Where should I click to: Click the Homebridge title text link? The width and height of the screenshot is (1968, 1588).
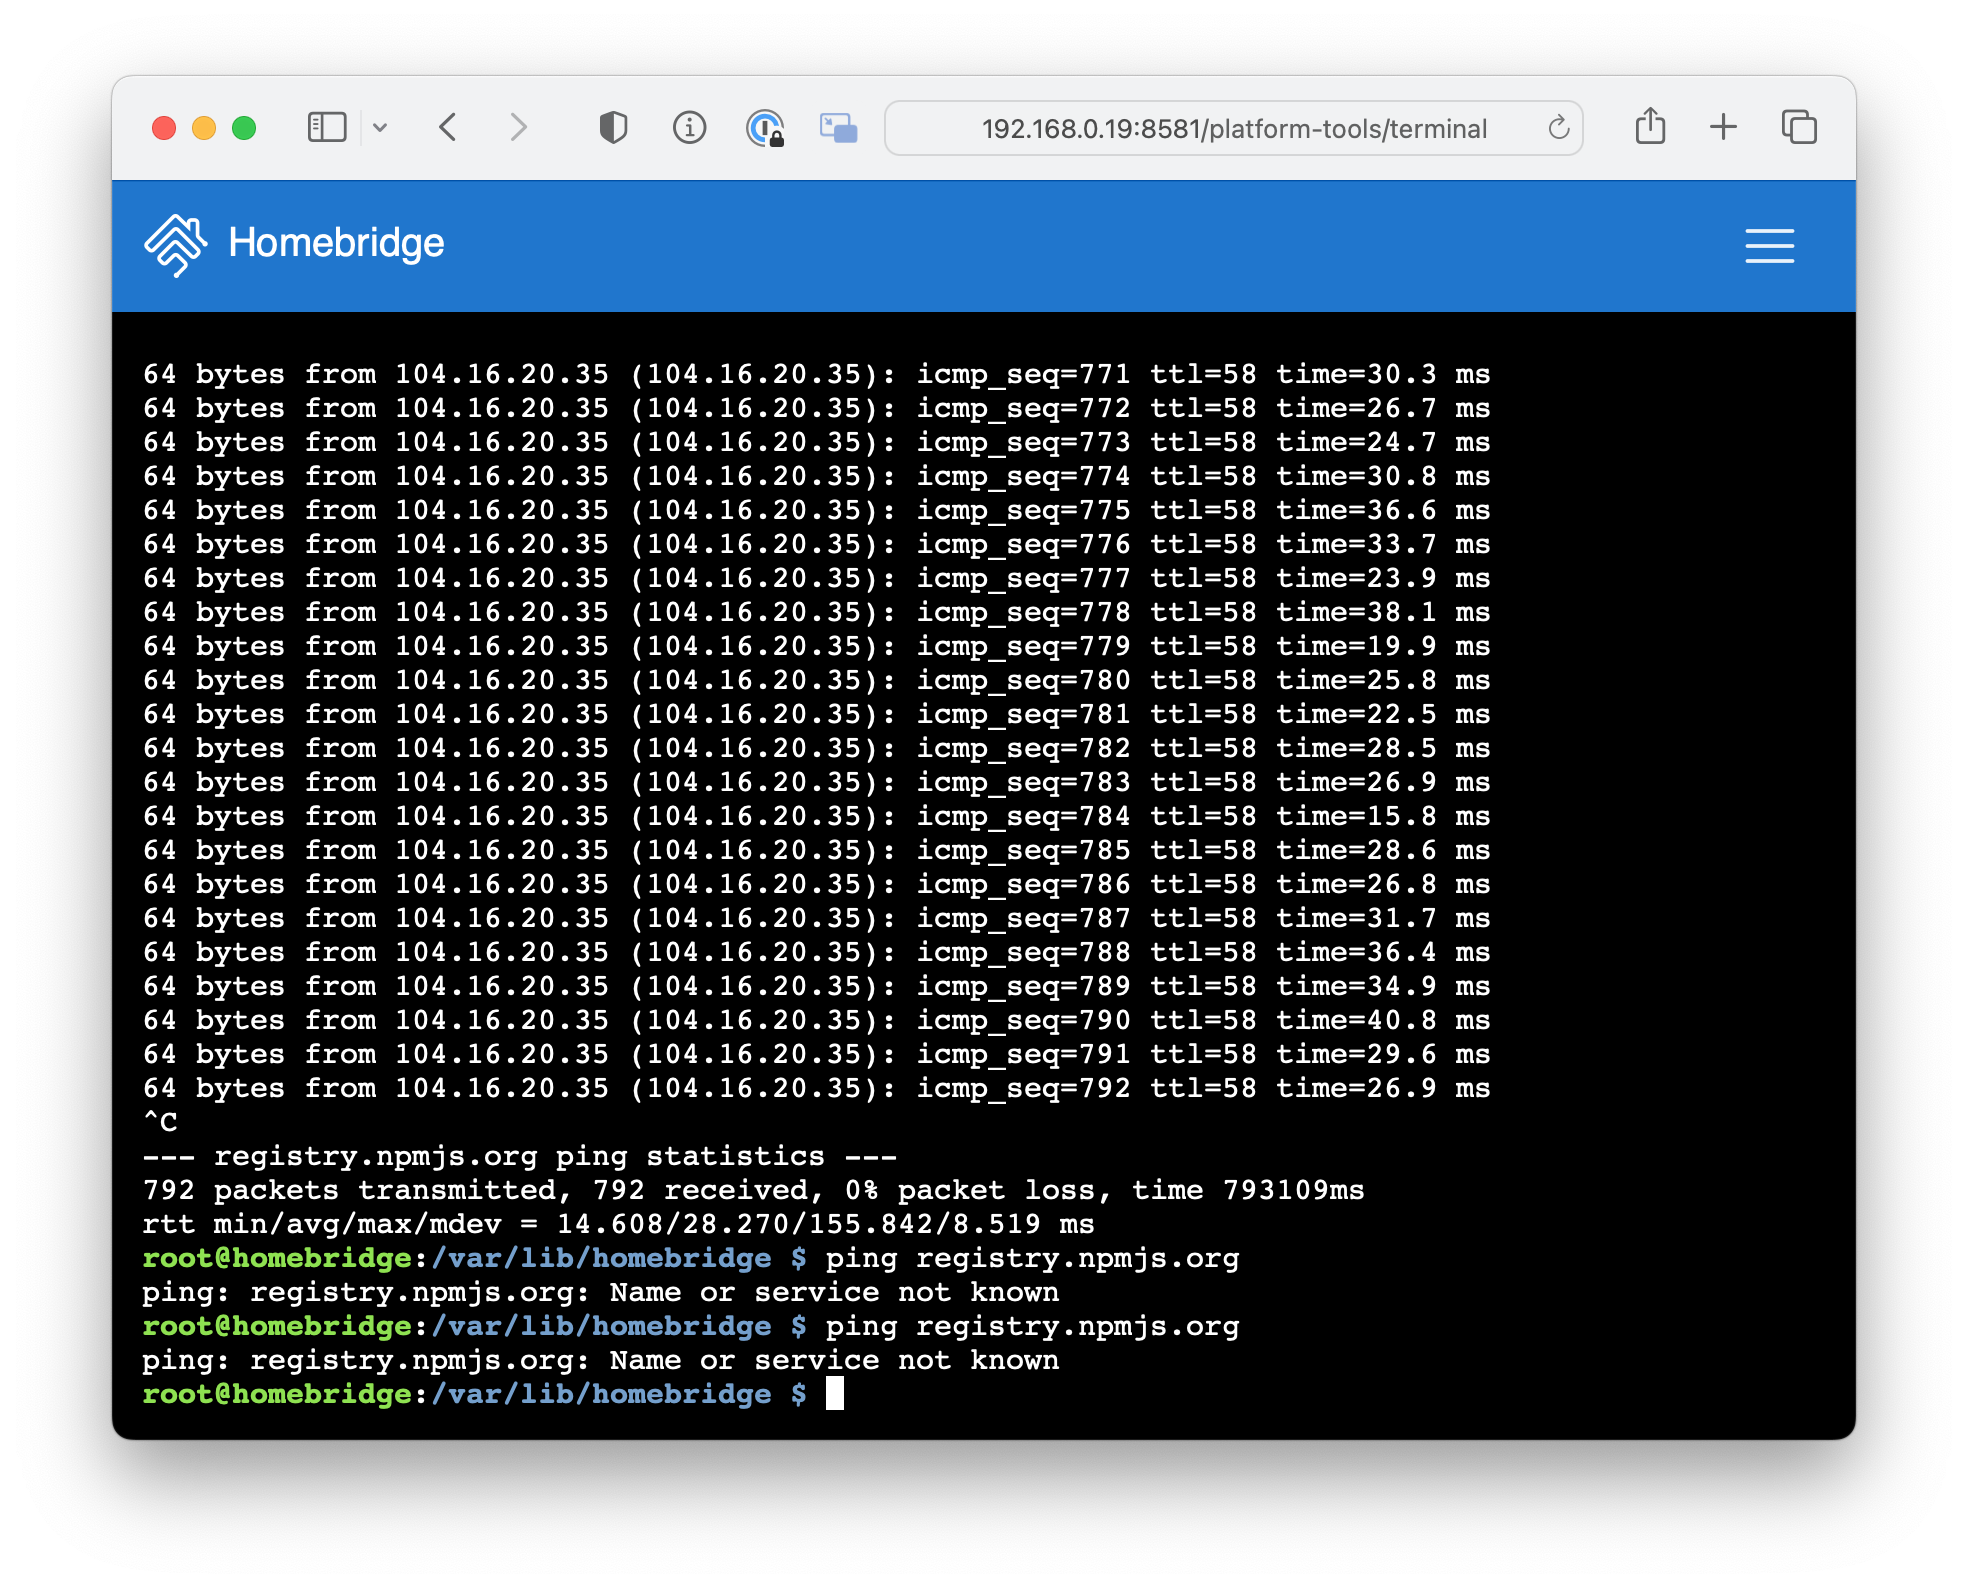tap(336, 243)
